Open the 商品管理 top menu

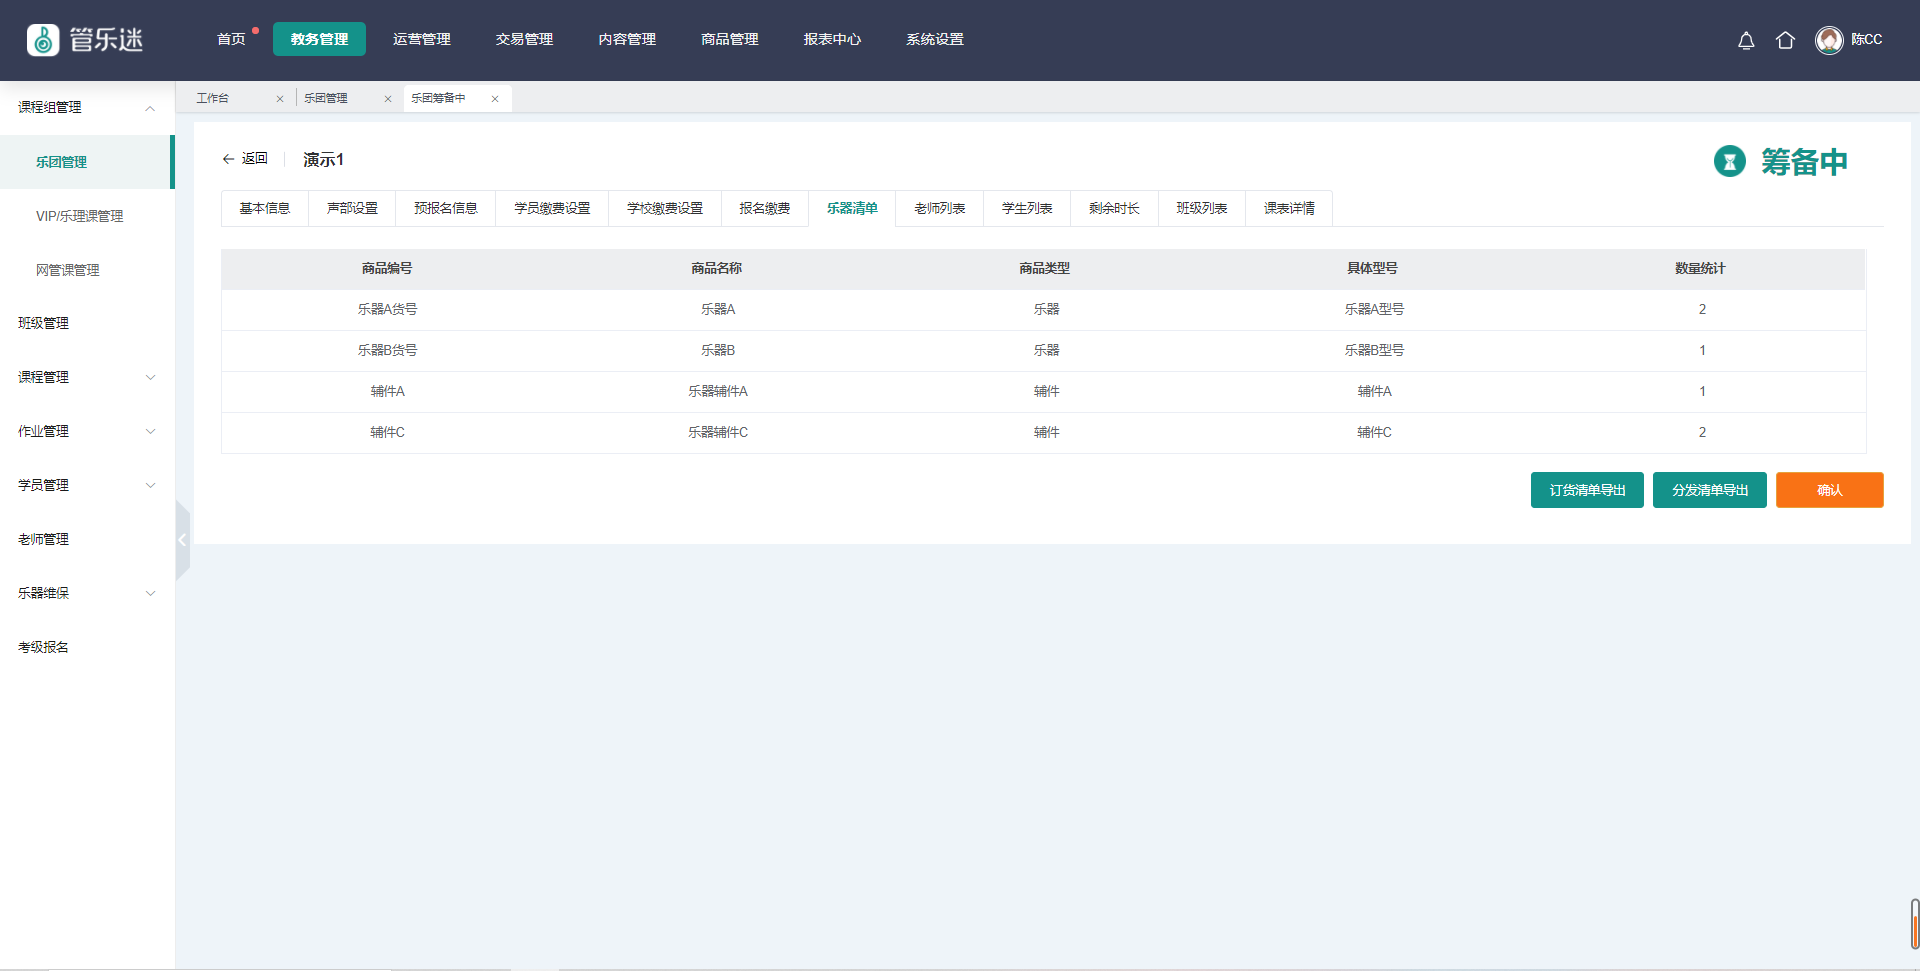(x=729, y=40)
